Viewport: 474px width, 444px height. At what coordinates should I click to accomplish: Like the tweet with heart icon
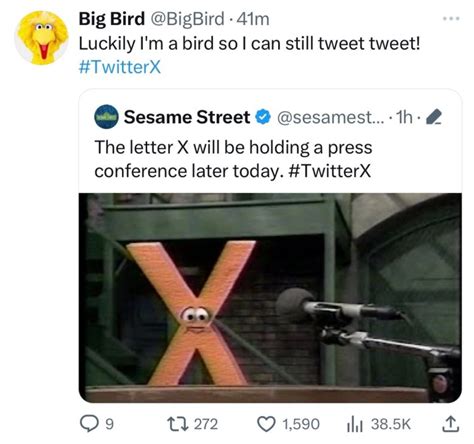tap(266, 424)
